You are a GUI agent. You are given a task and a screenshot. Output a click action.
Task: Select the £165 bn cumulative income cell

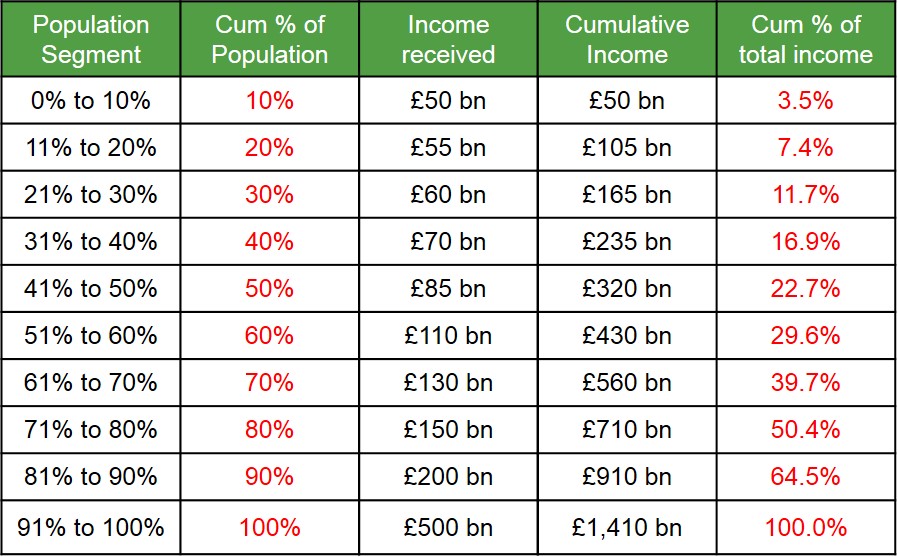[x=627, y=195]
